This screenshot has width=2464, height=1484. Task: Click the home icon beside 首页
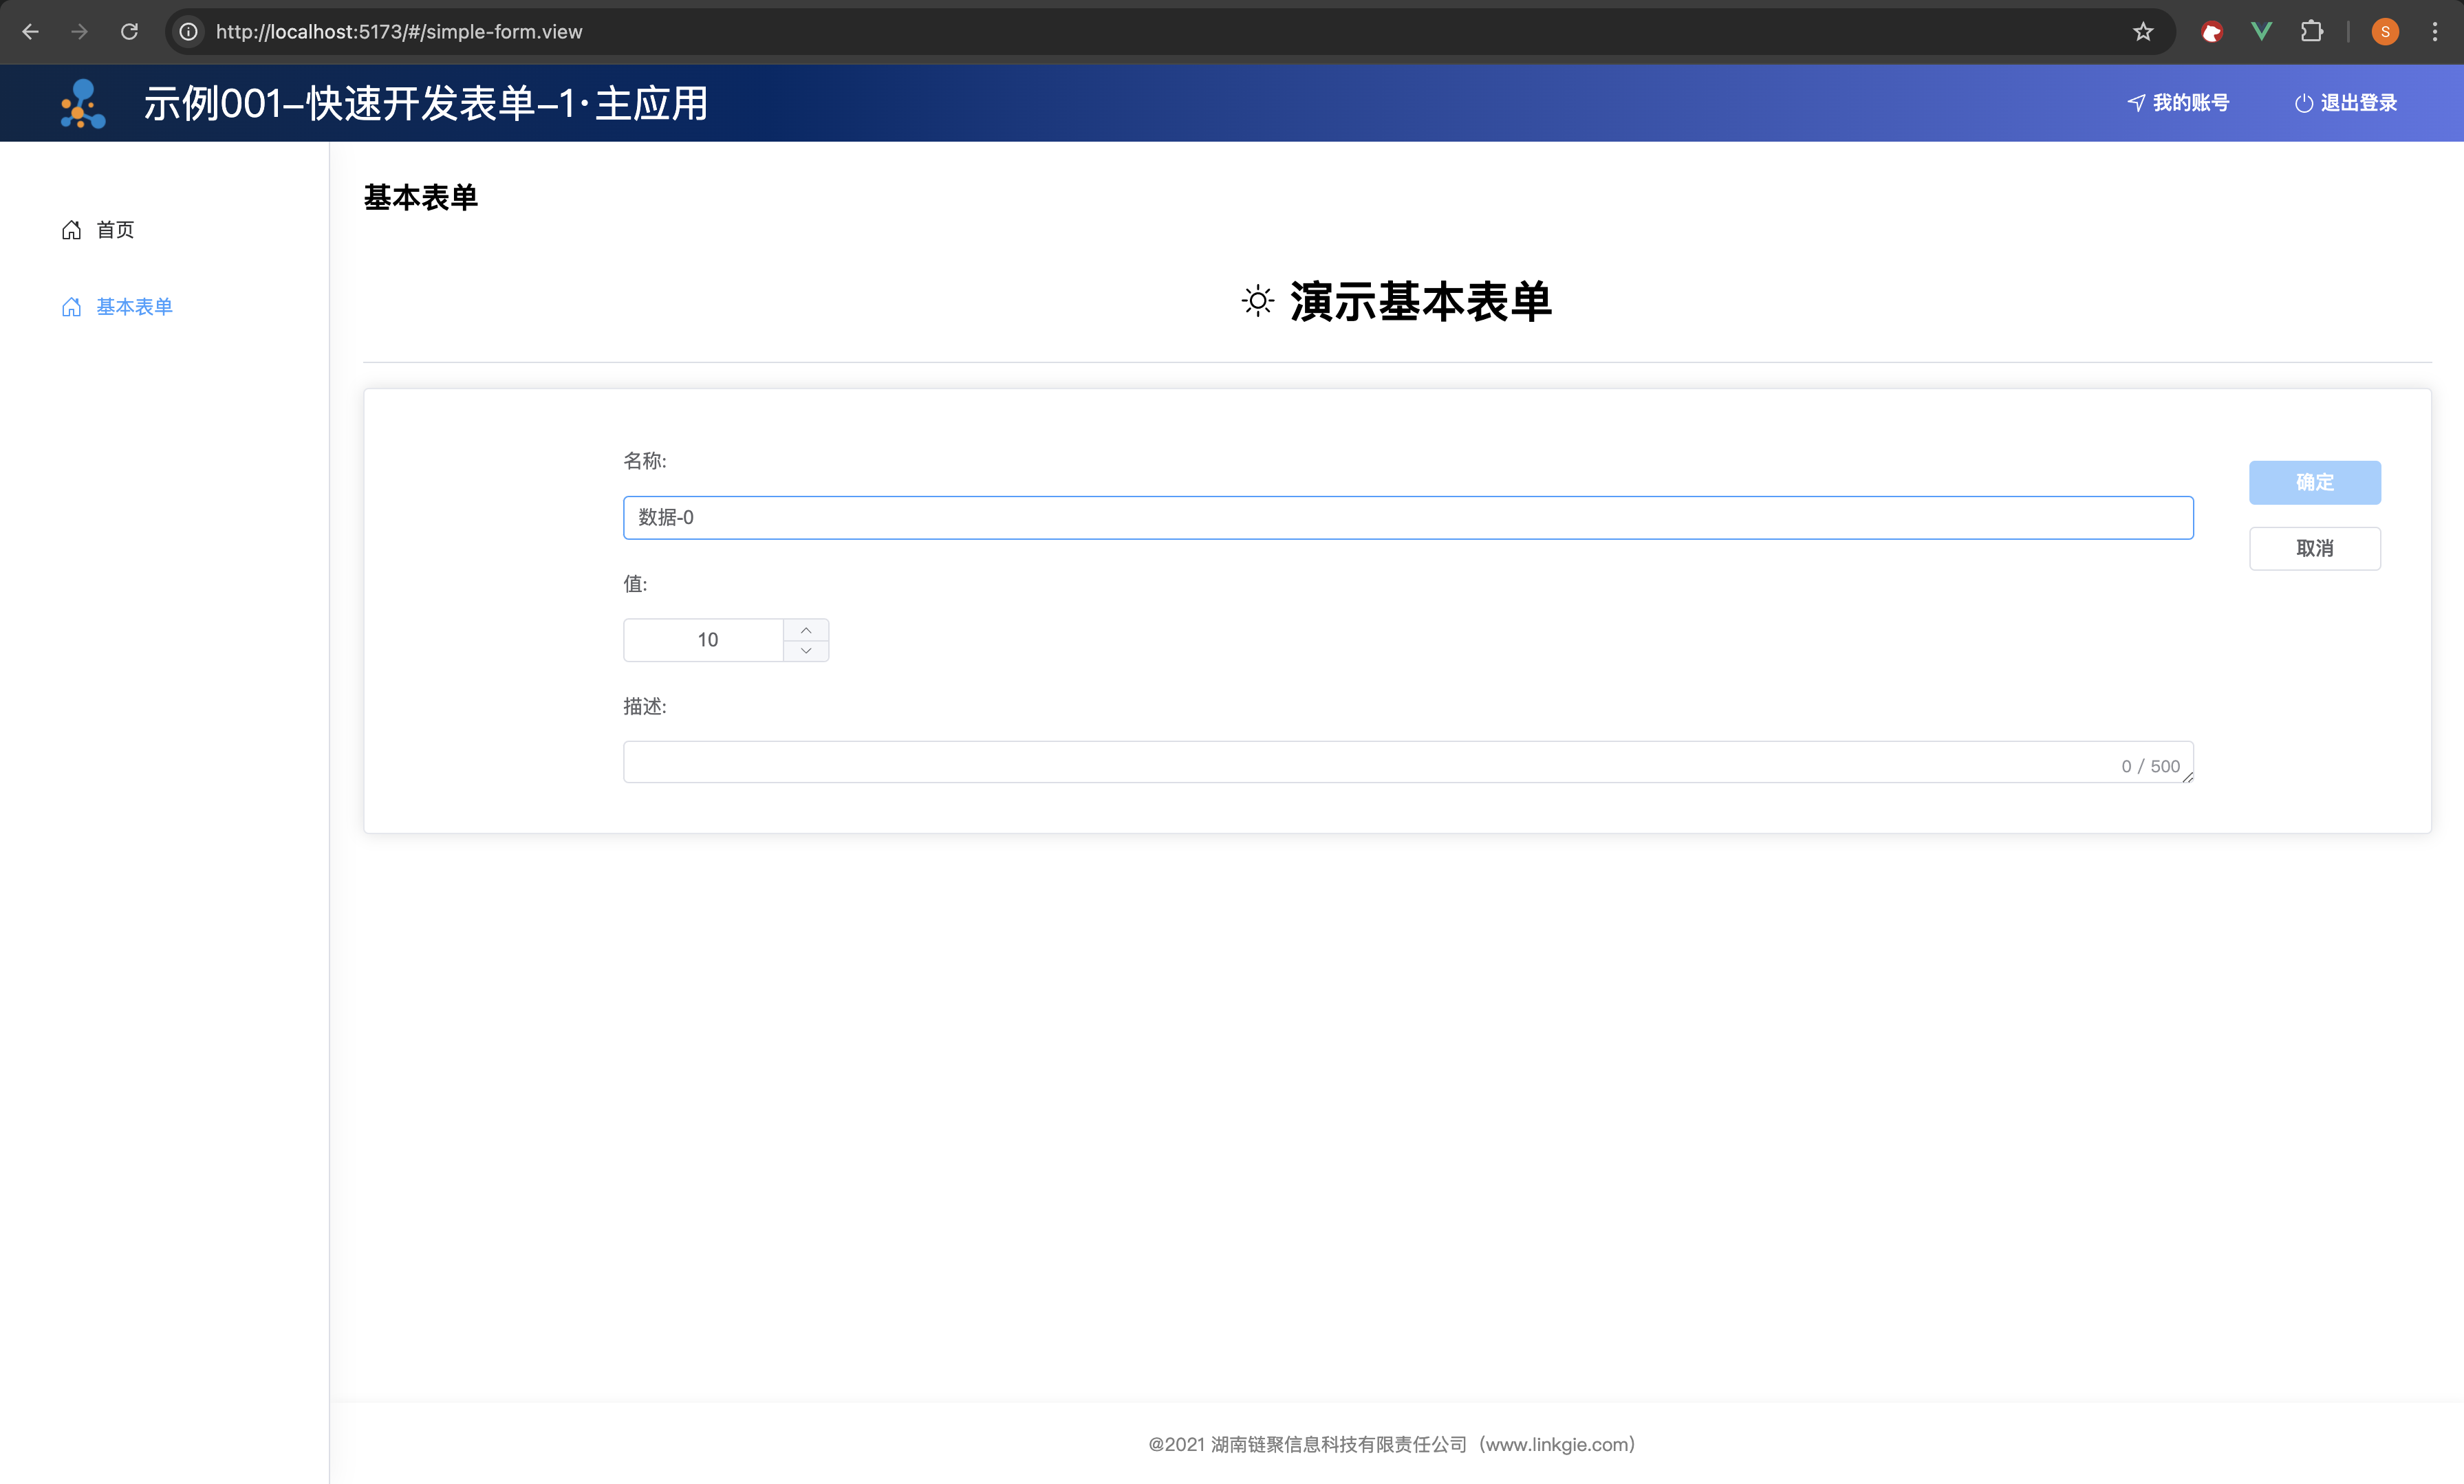pos(71,230)
